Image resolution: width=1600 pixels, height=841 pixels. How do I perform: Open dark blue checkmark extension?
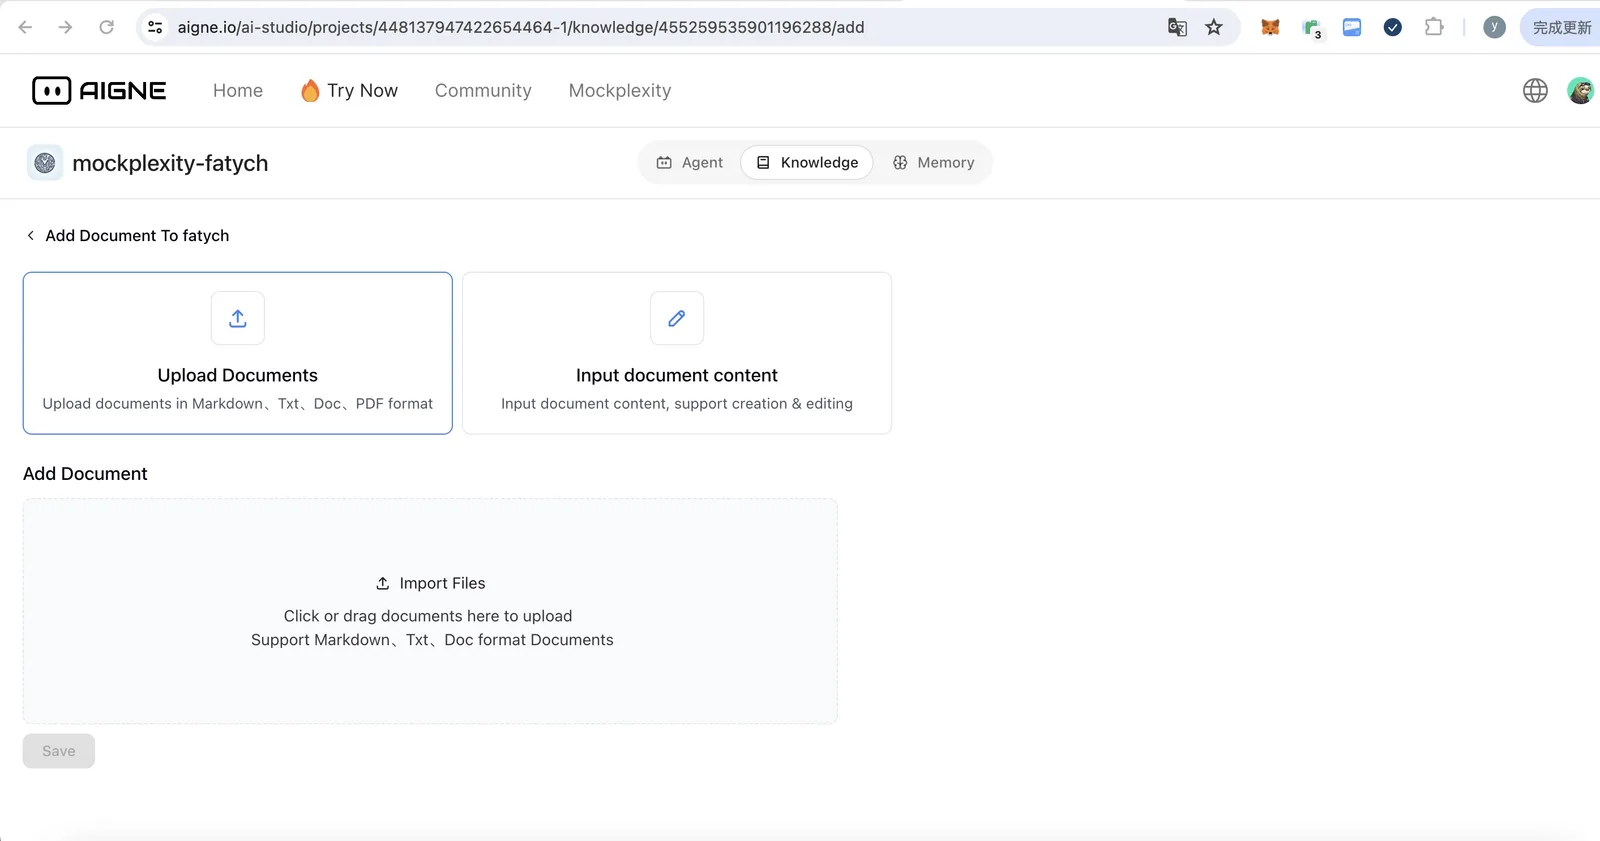(x=1393, y=27)
